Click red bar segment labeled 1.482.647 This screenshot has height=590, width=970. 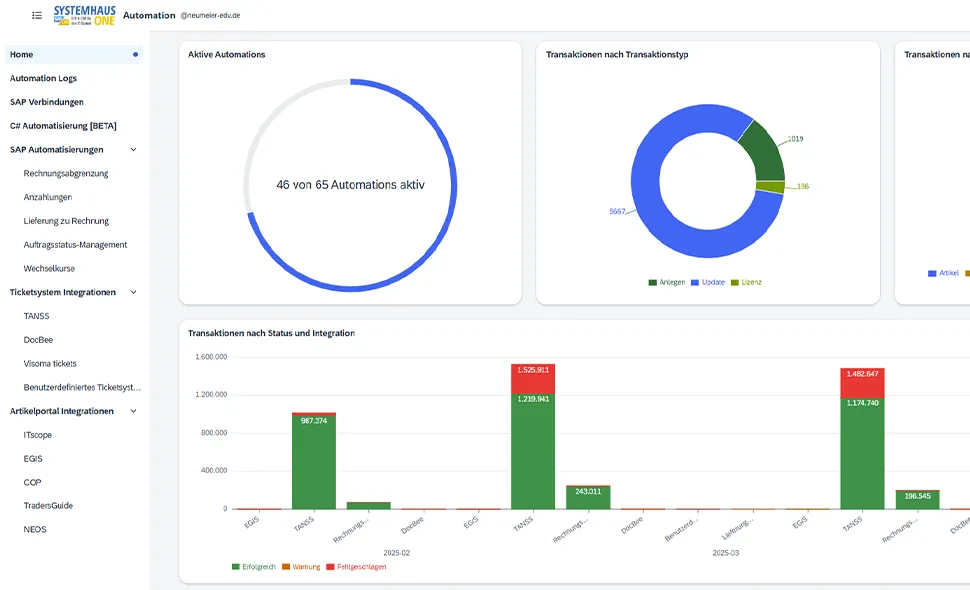[x=862, y=383]
